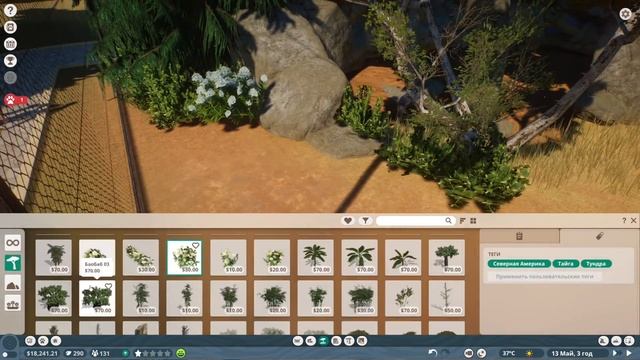Switch to the clipboard info tab in the right panel
Screen dimensions: 640x360
519,236
